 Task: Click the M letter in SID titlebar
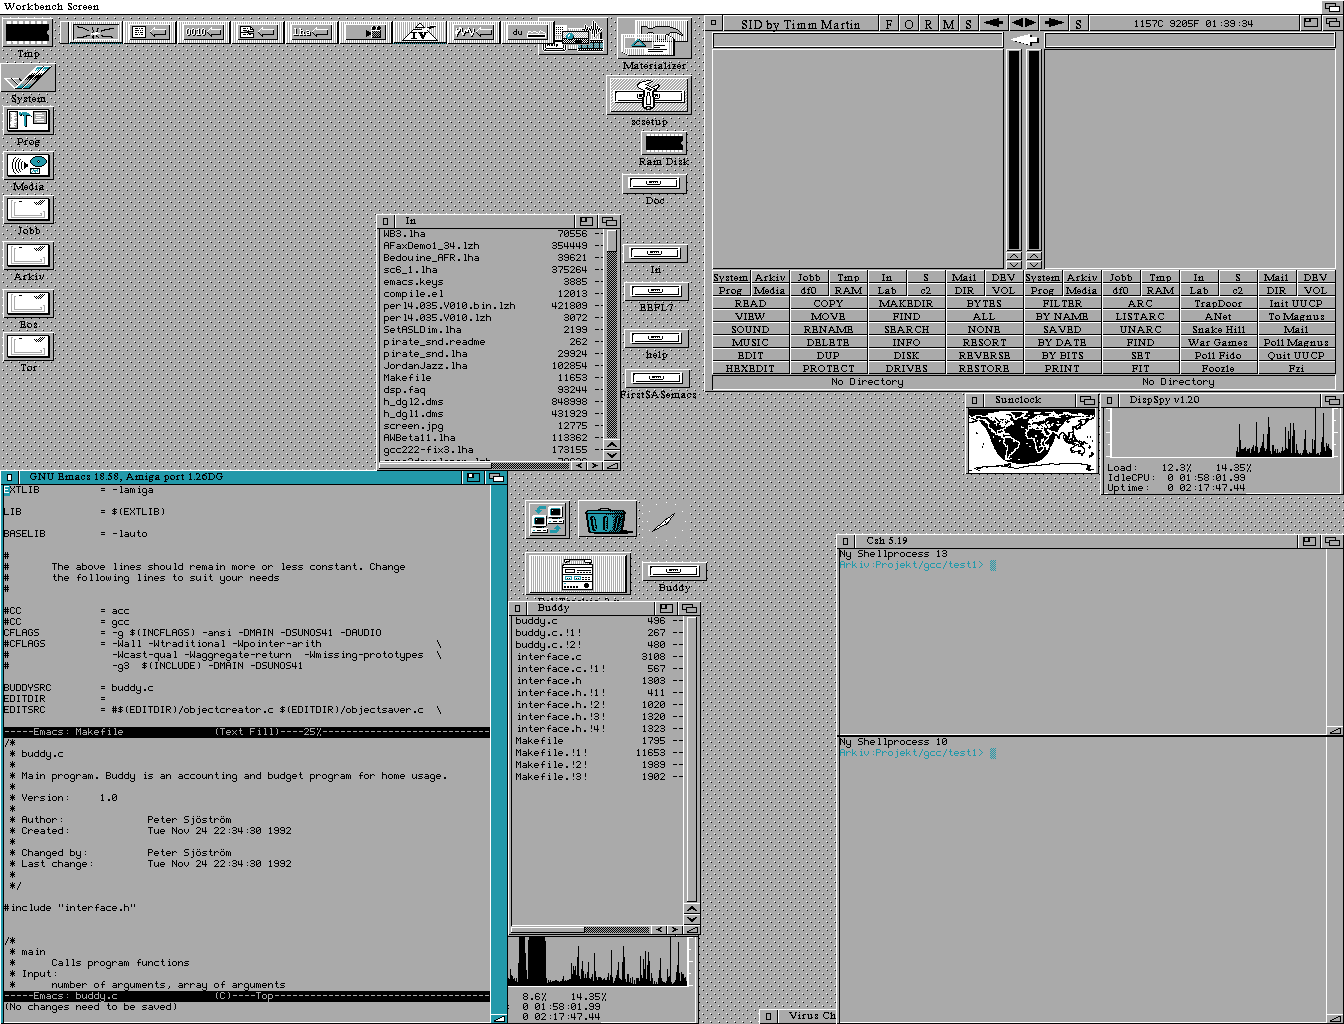pos(948,24)
